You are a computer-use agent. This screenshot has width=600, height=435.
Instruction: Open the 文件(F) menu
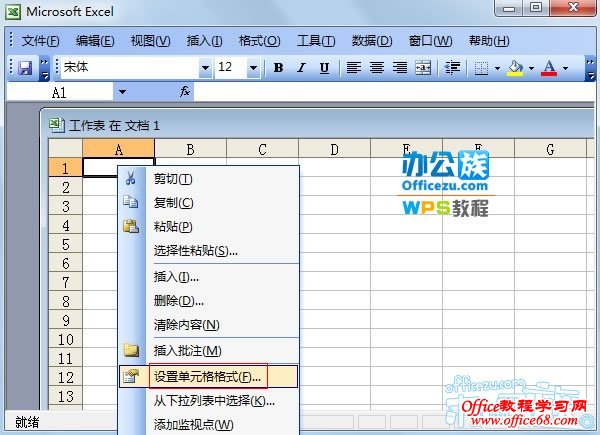[x=40, y=41]
